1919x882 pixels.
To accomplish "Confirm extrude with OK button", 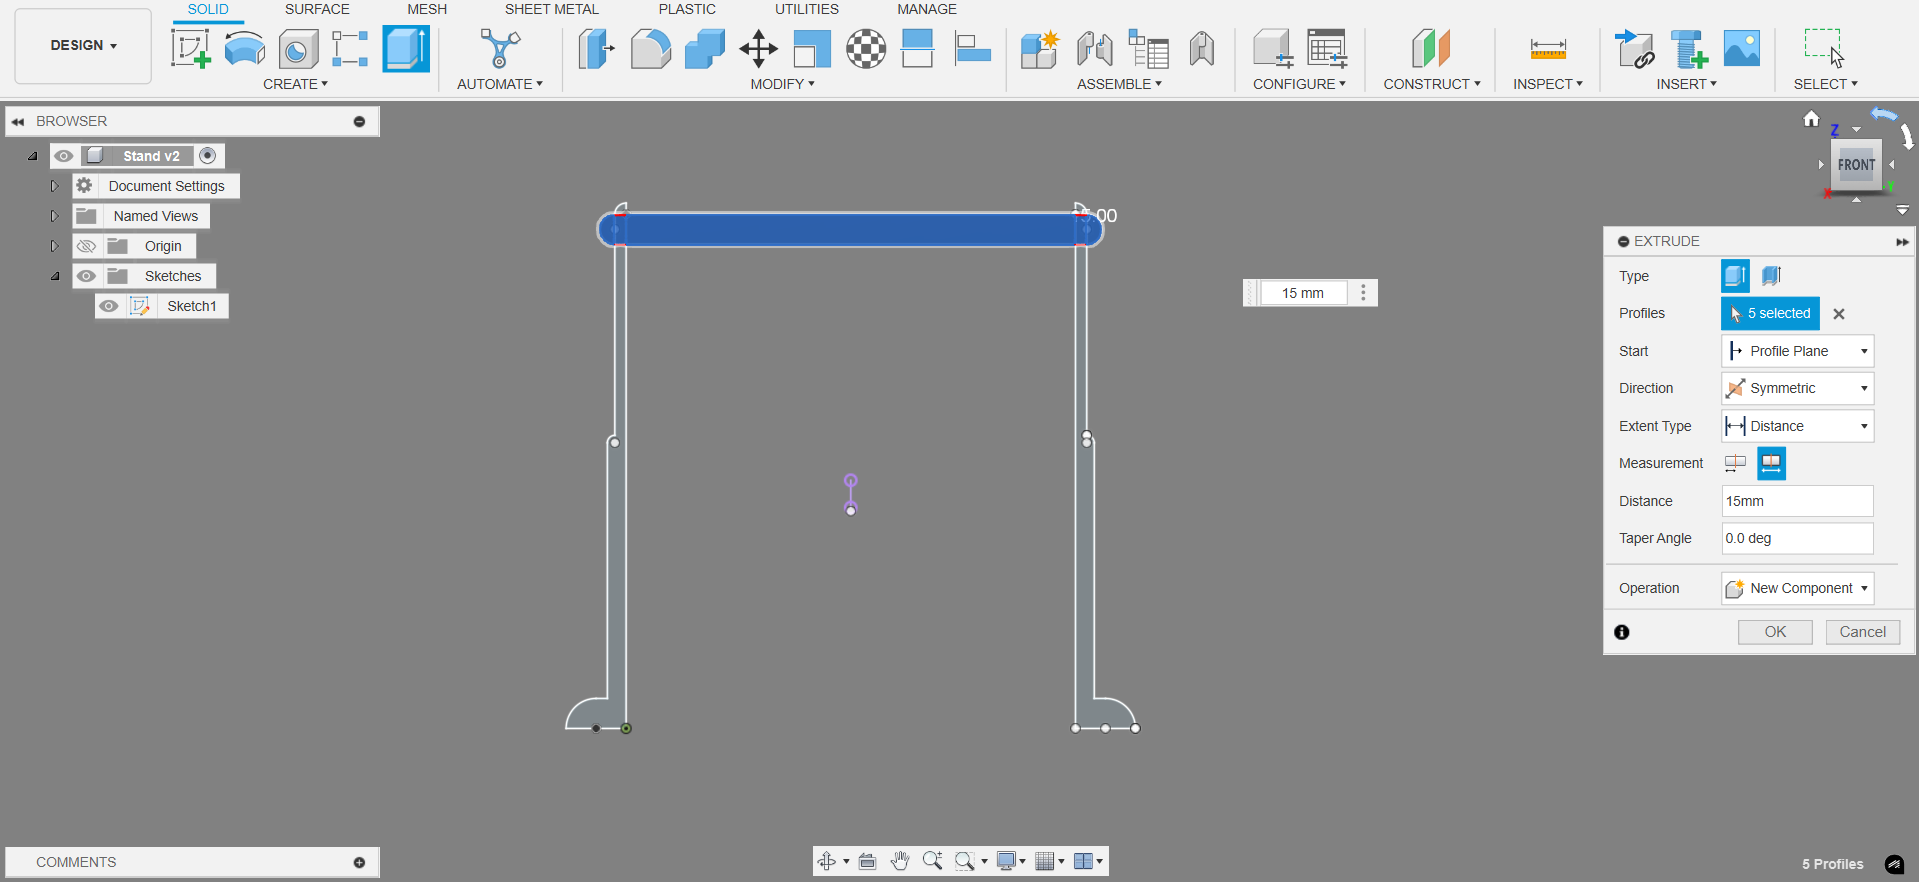I will click(x=1775, y=632).
